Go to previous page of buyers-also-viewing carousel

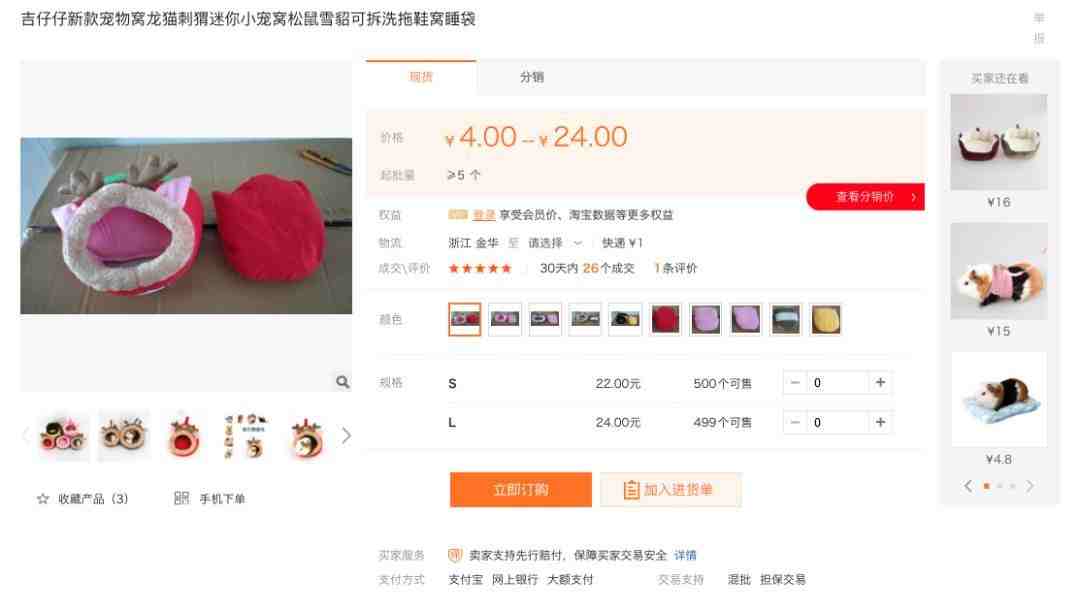(x=968, y=486)
